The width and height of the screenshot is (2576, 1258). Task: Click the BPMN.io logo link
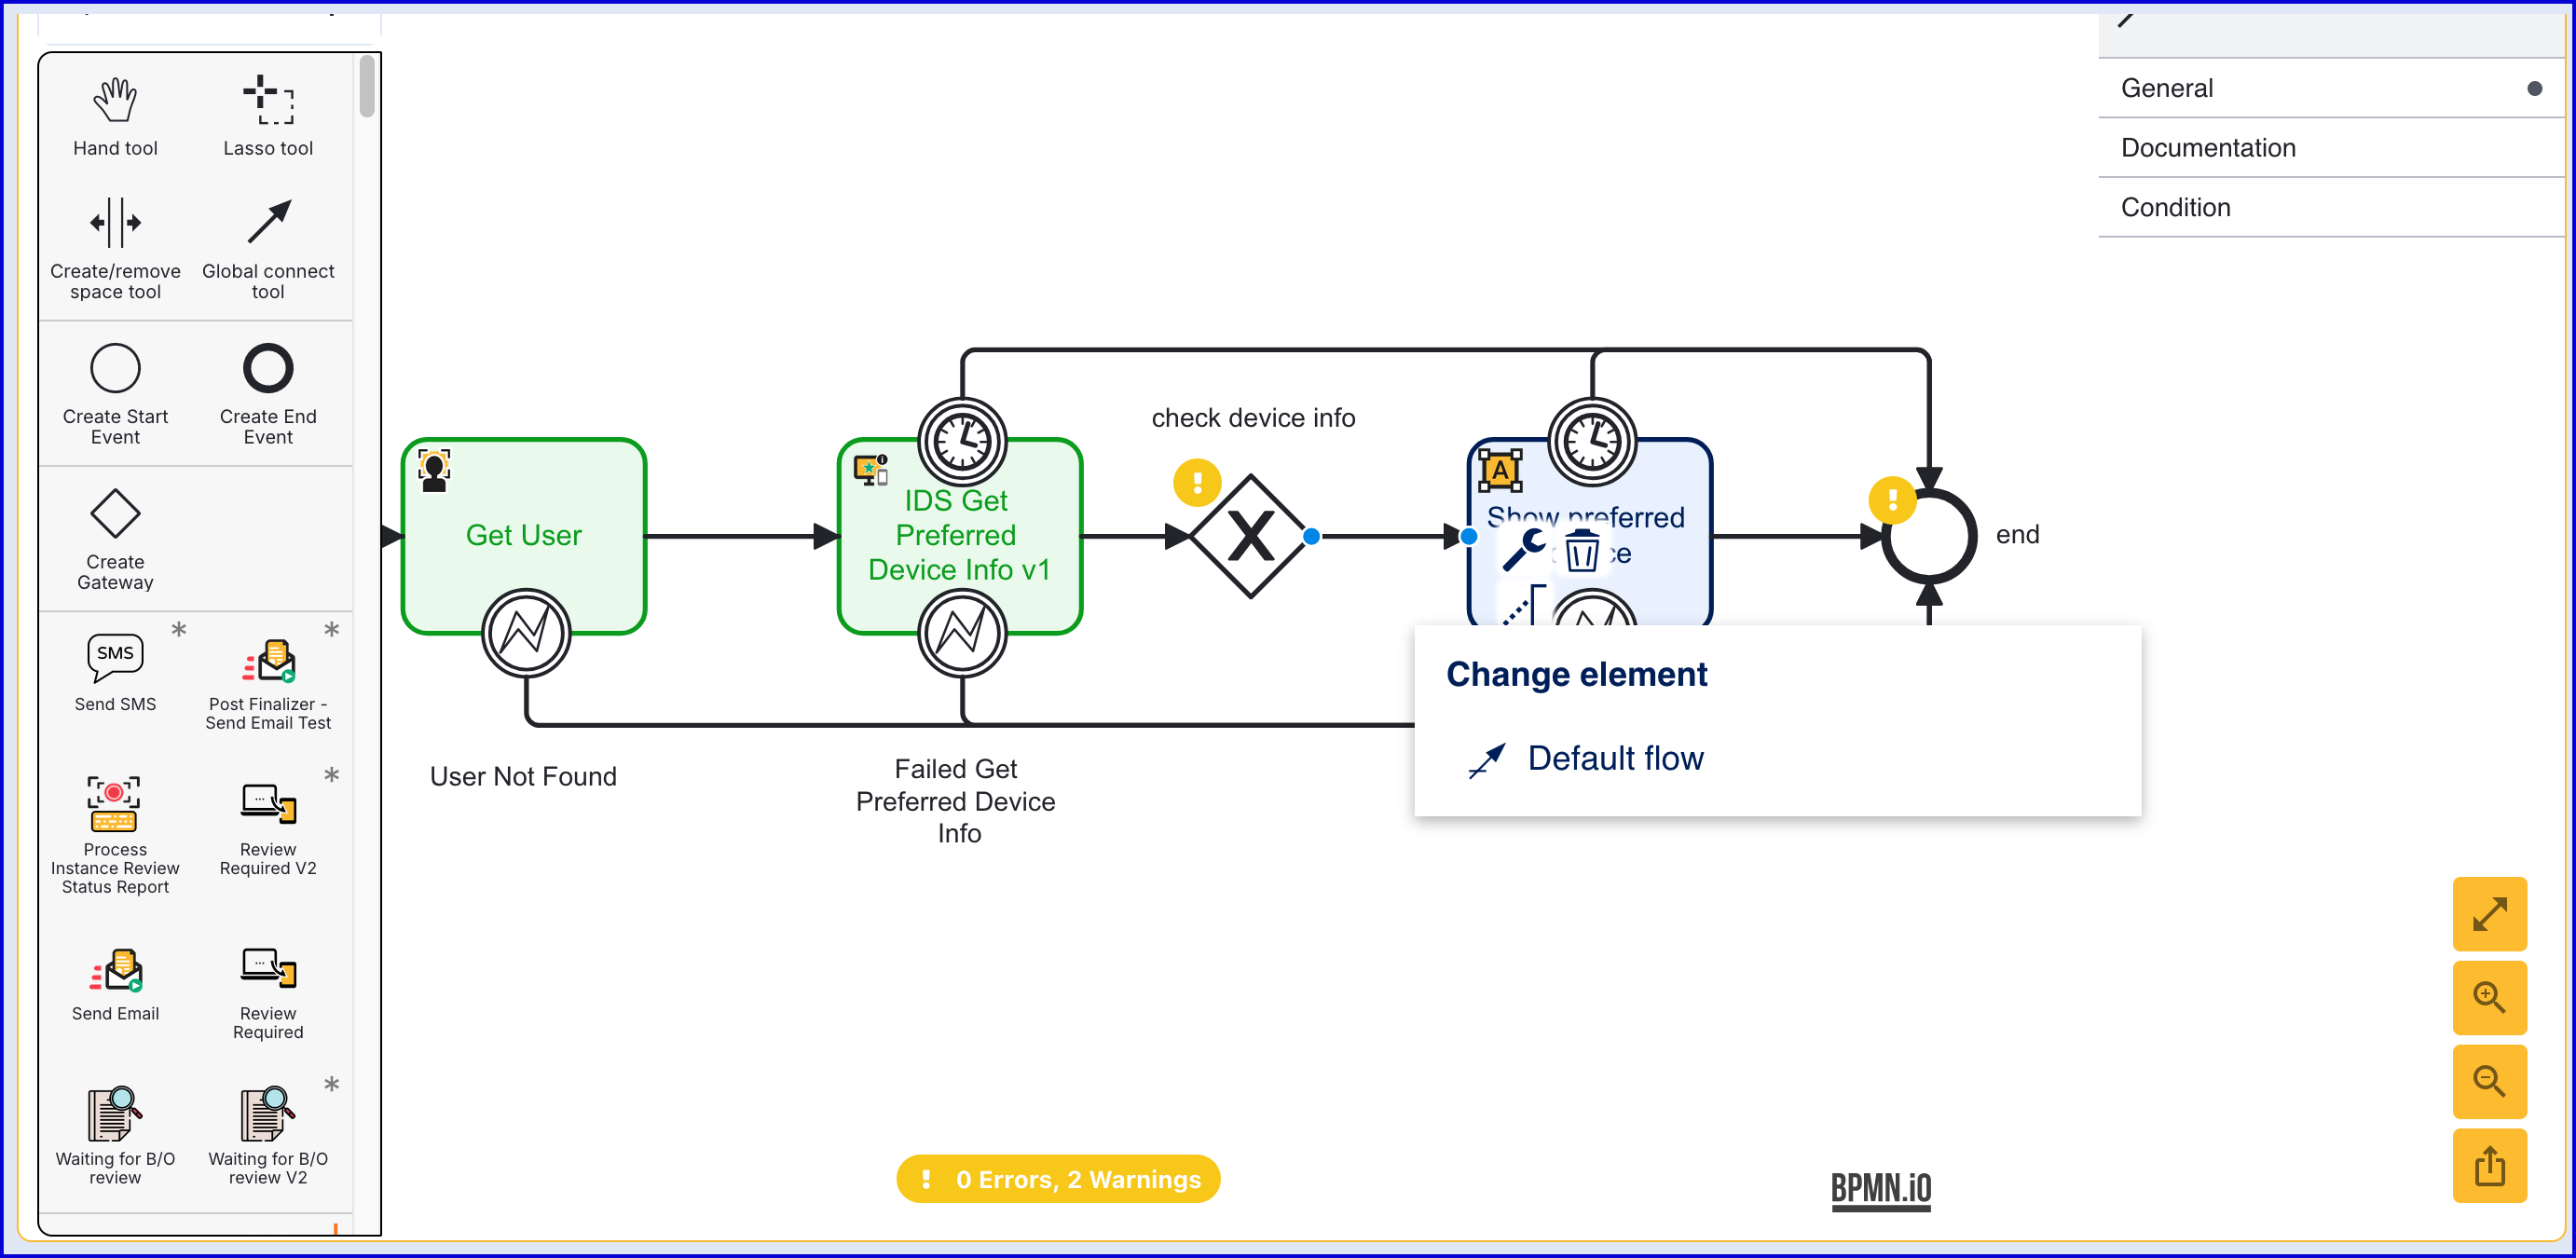coord(1880,1188)
